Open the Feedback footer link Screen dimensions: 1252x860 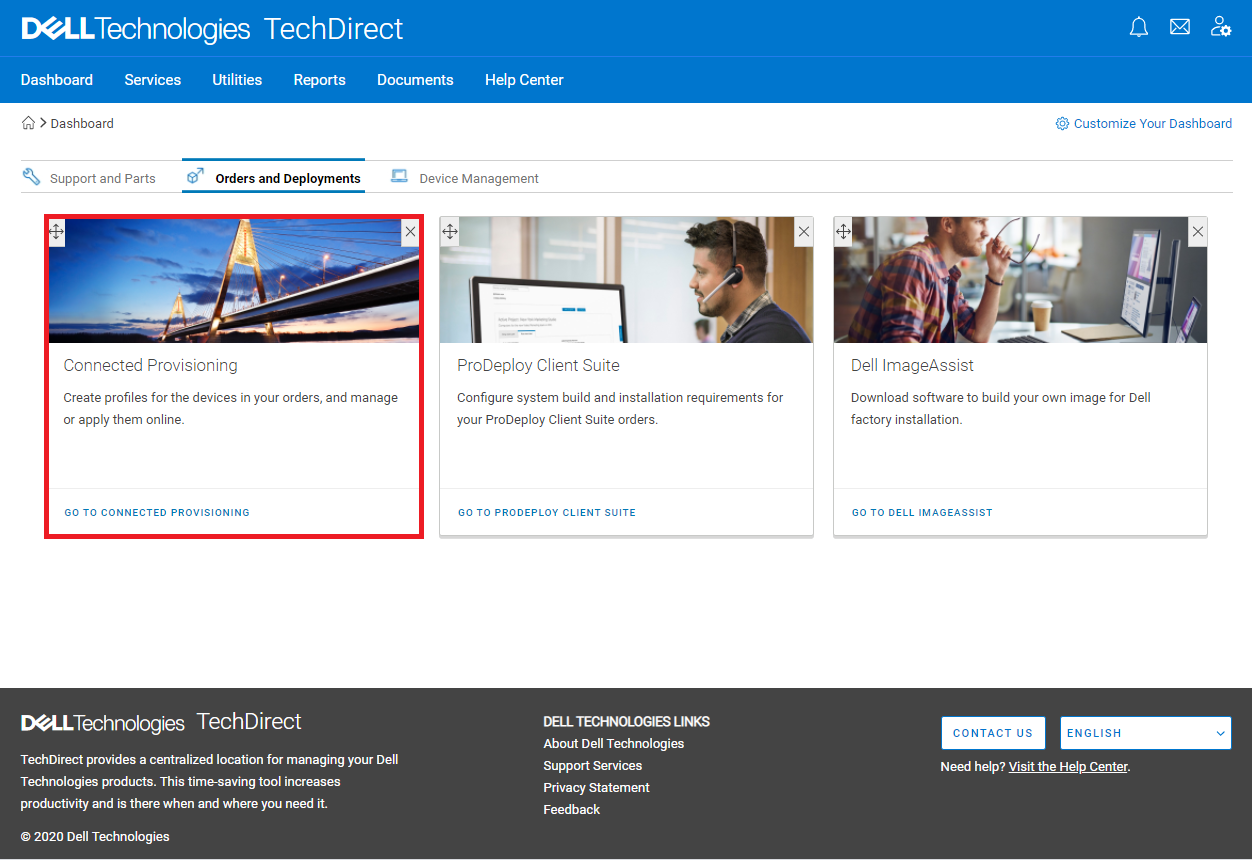[x=572, y=810]
